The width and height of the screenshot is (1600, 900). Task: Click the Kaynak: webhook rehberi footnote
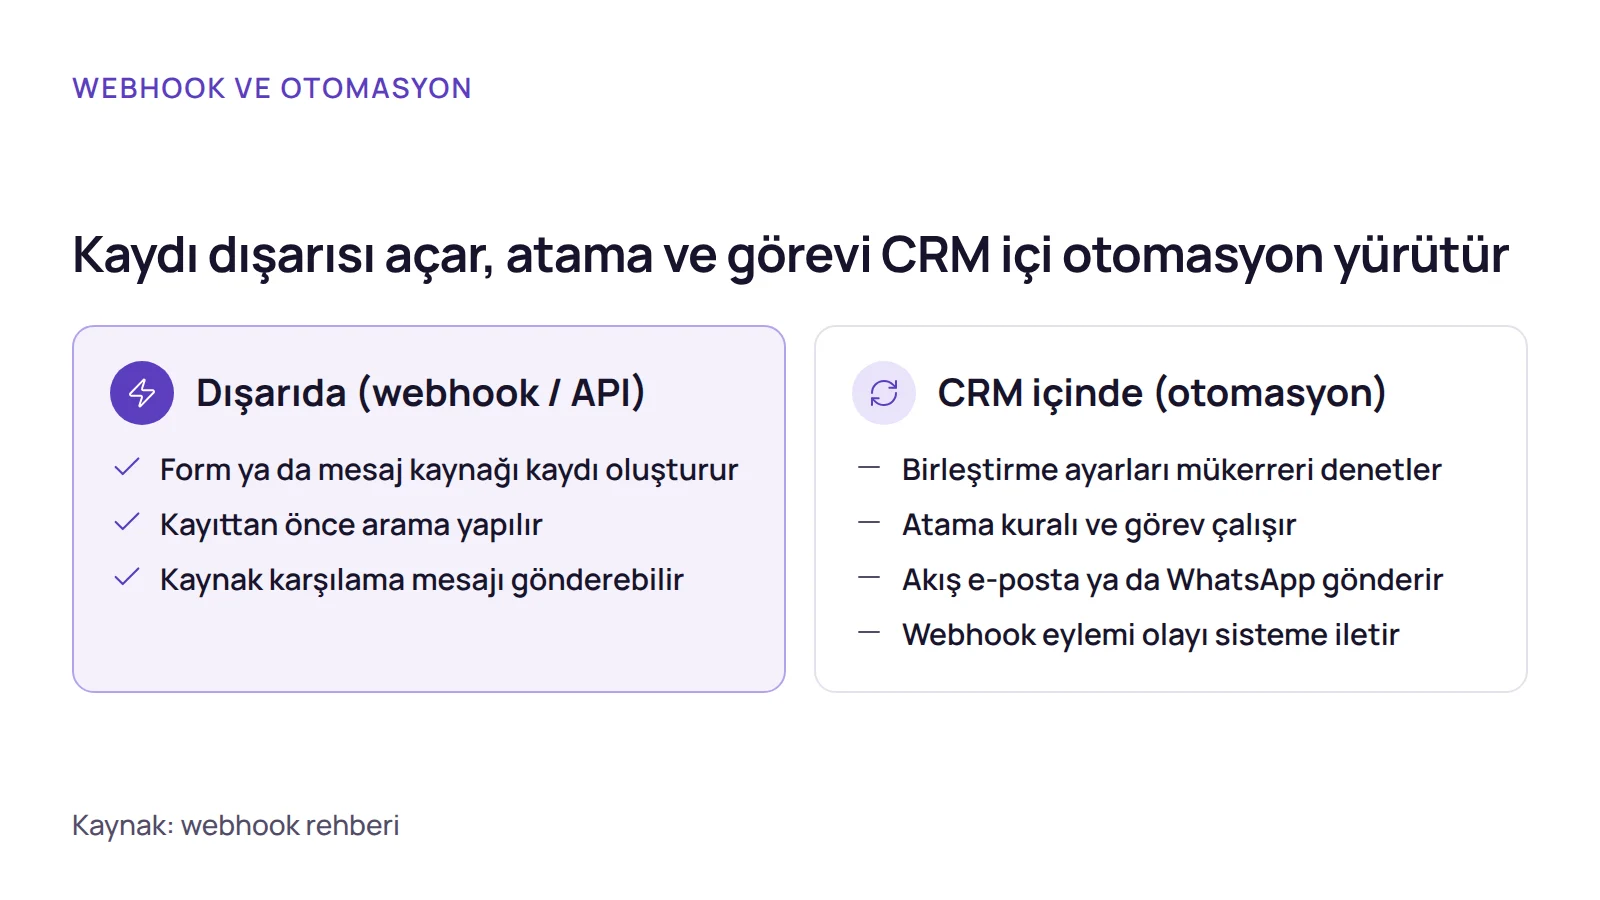pos(236,826)
